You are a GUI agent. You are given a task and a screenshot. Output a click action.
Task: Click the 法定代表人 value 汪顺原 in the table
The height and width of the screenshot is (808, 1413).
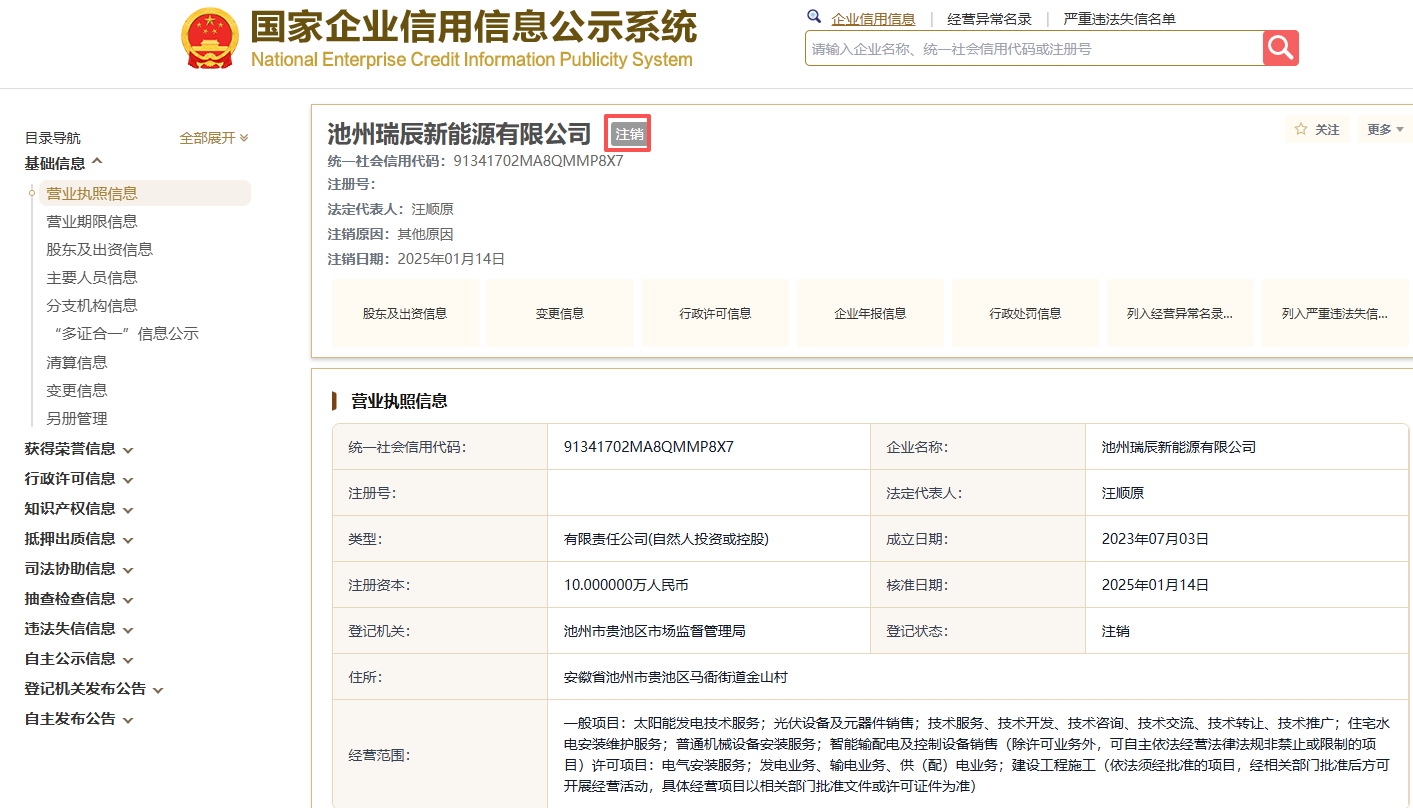pyautogui.click(x=1123, y=493)
